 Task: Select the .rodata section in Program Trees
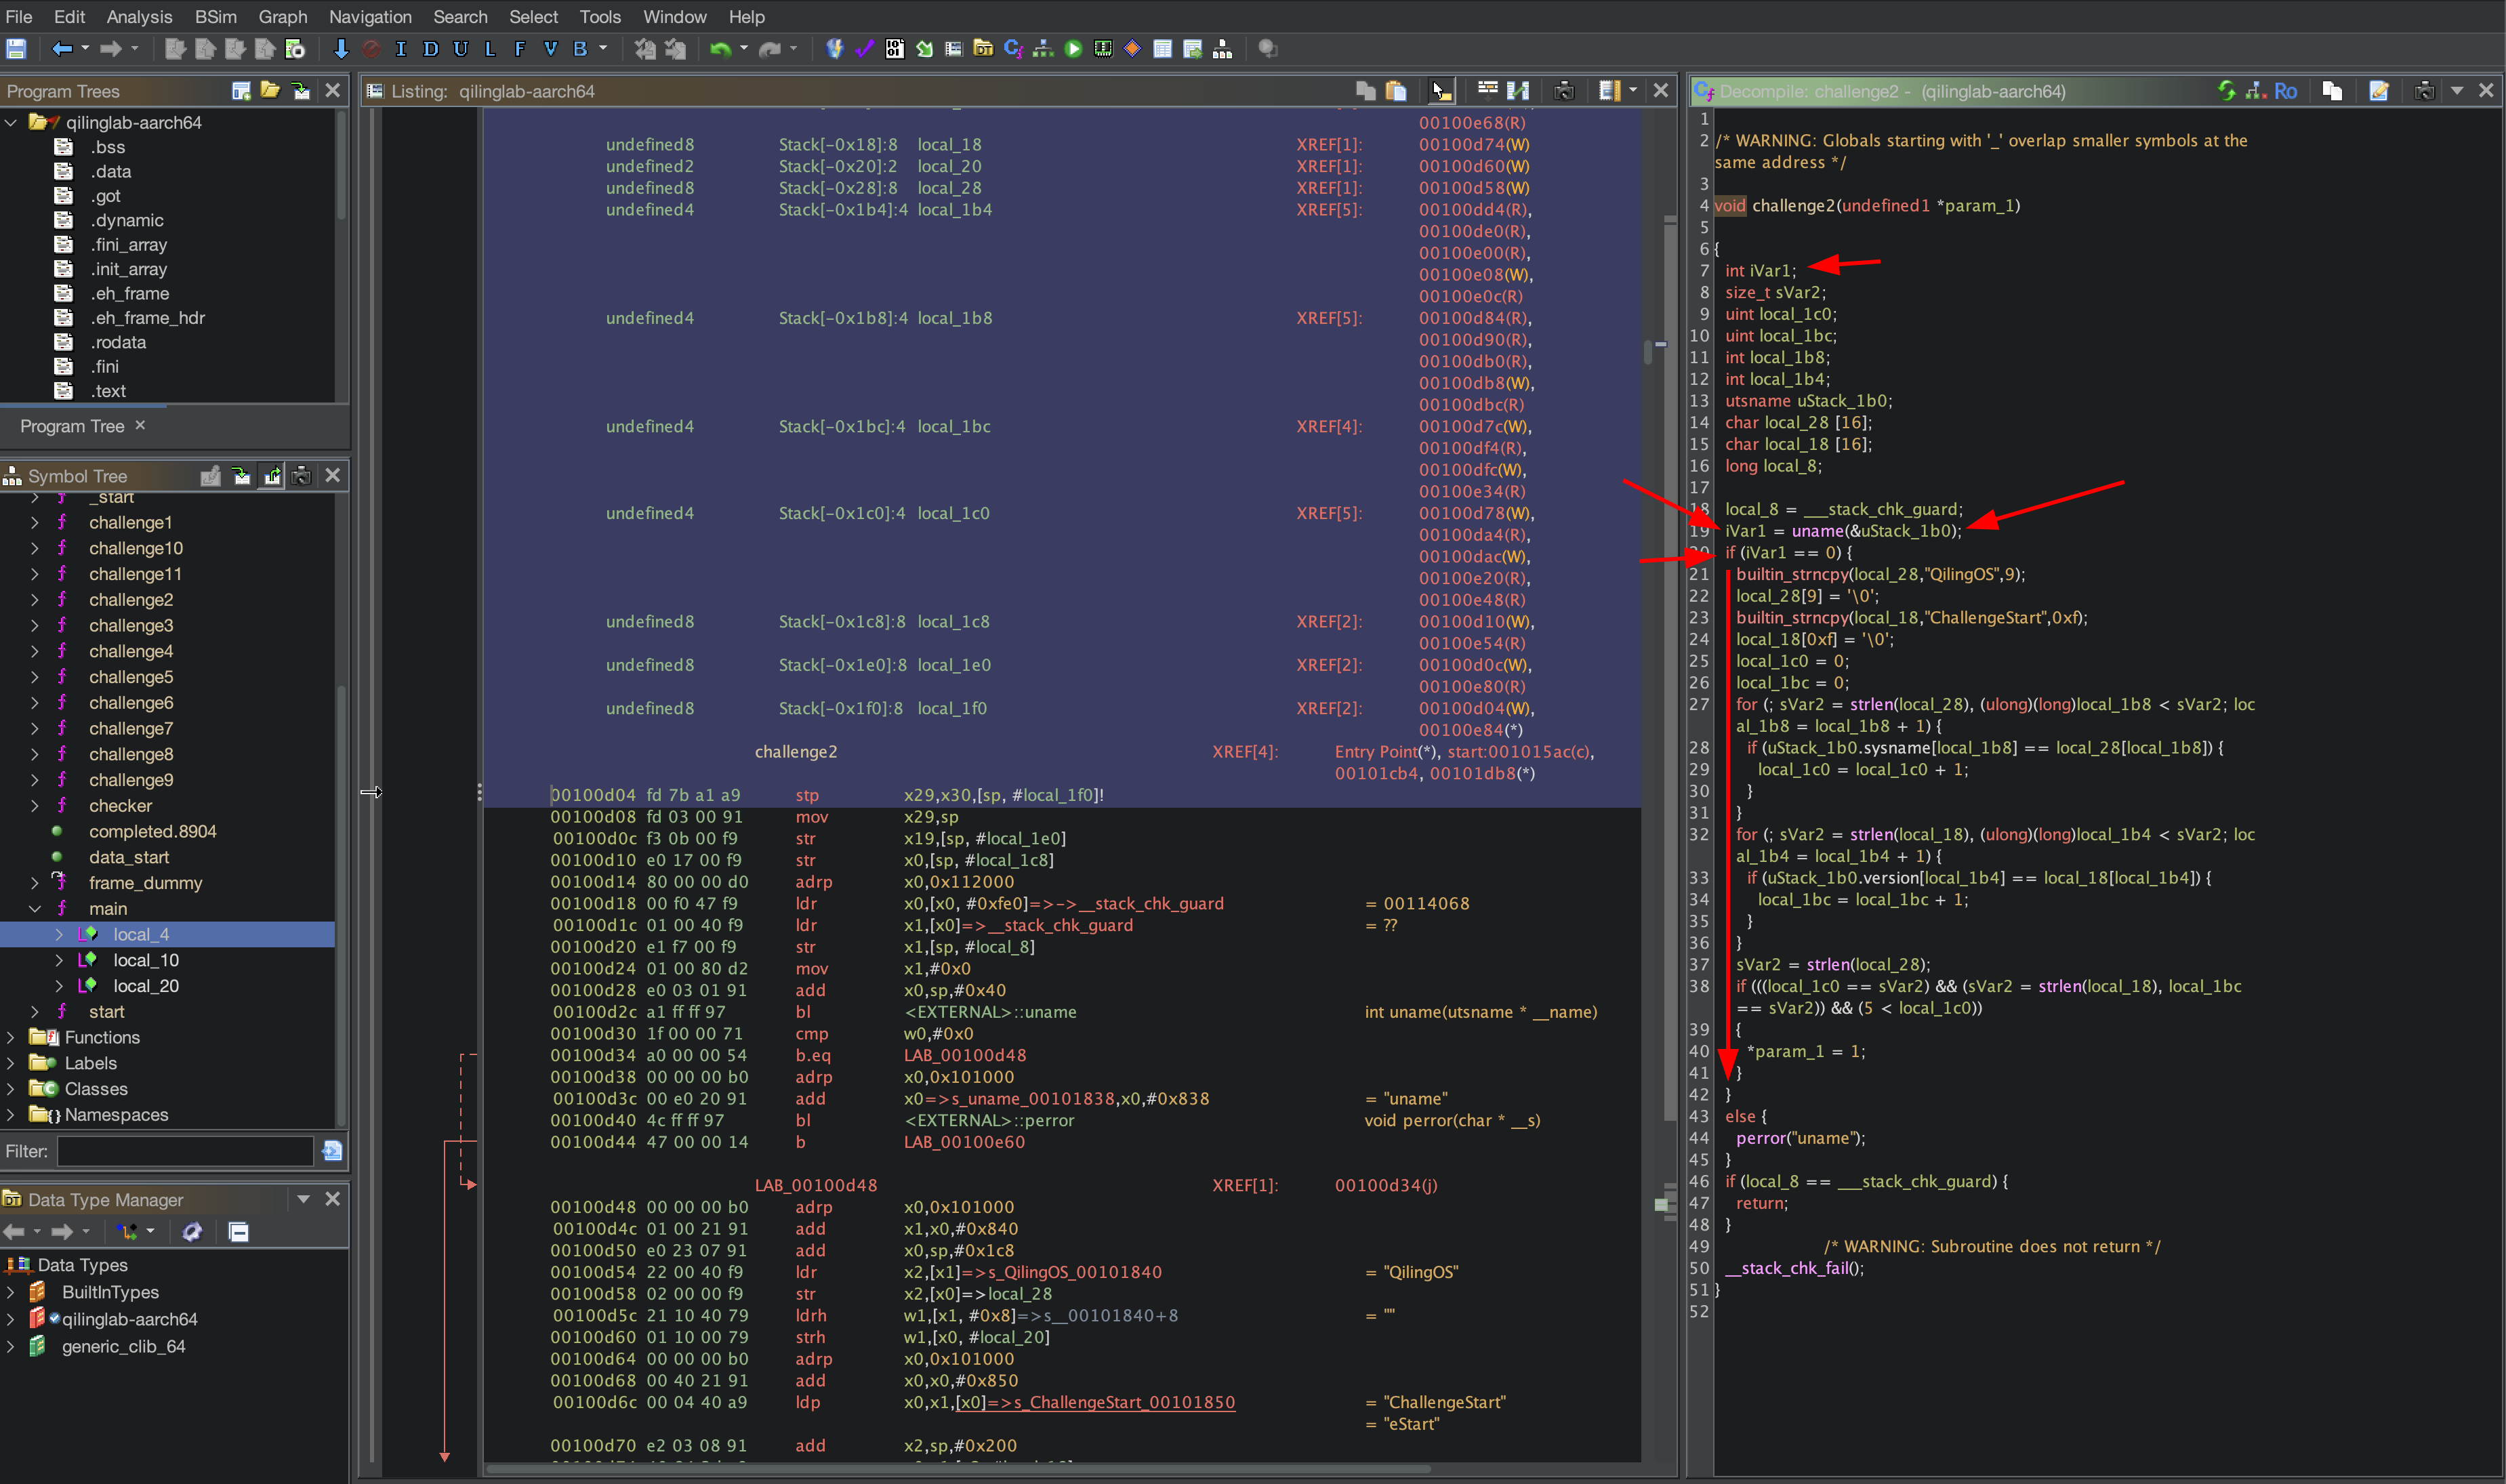tap(119, 342)
